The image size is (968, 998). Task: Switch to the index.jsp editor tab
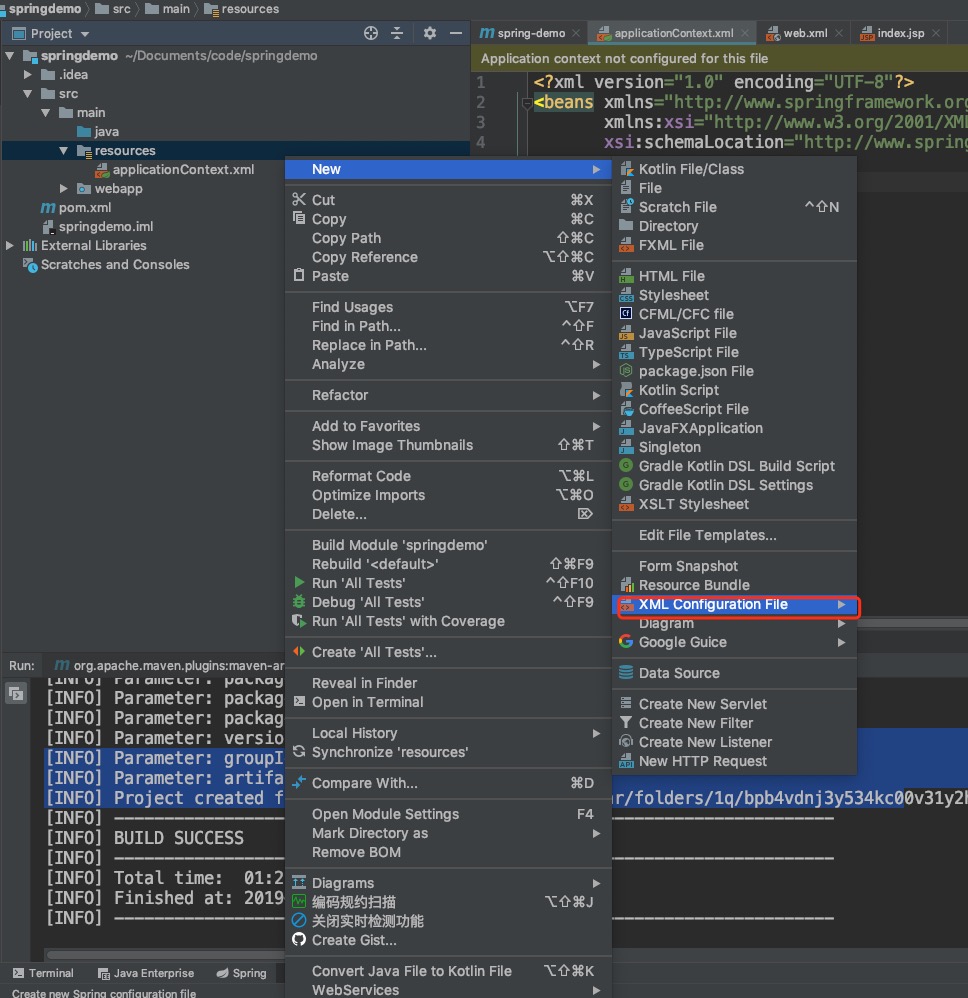point(900,33)
